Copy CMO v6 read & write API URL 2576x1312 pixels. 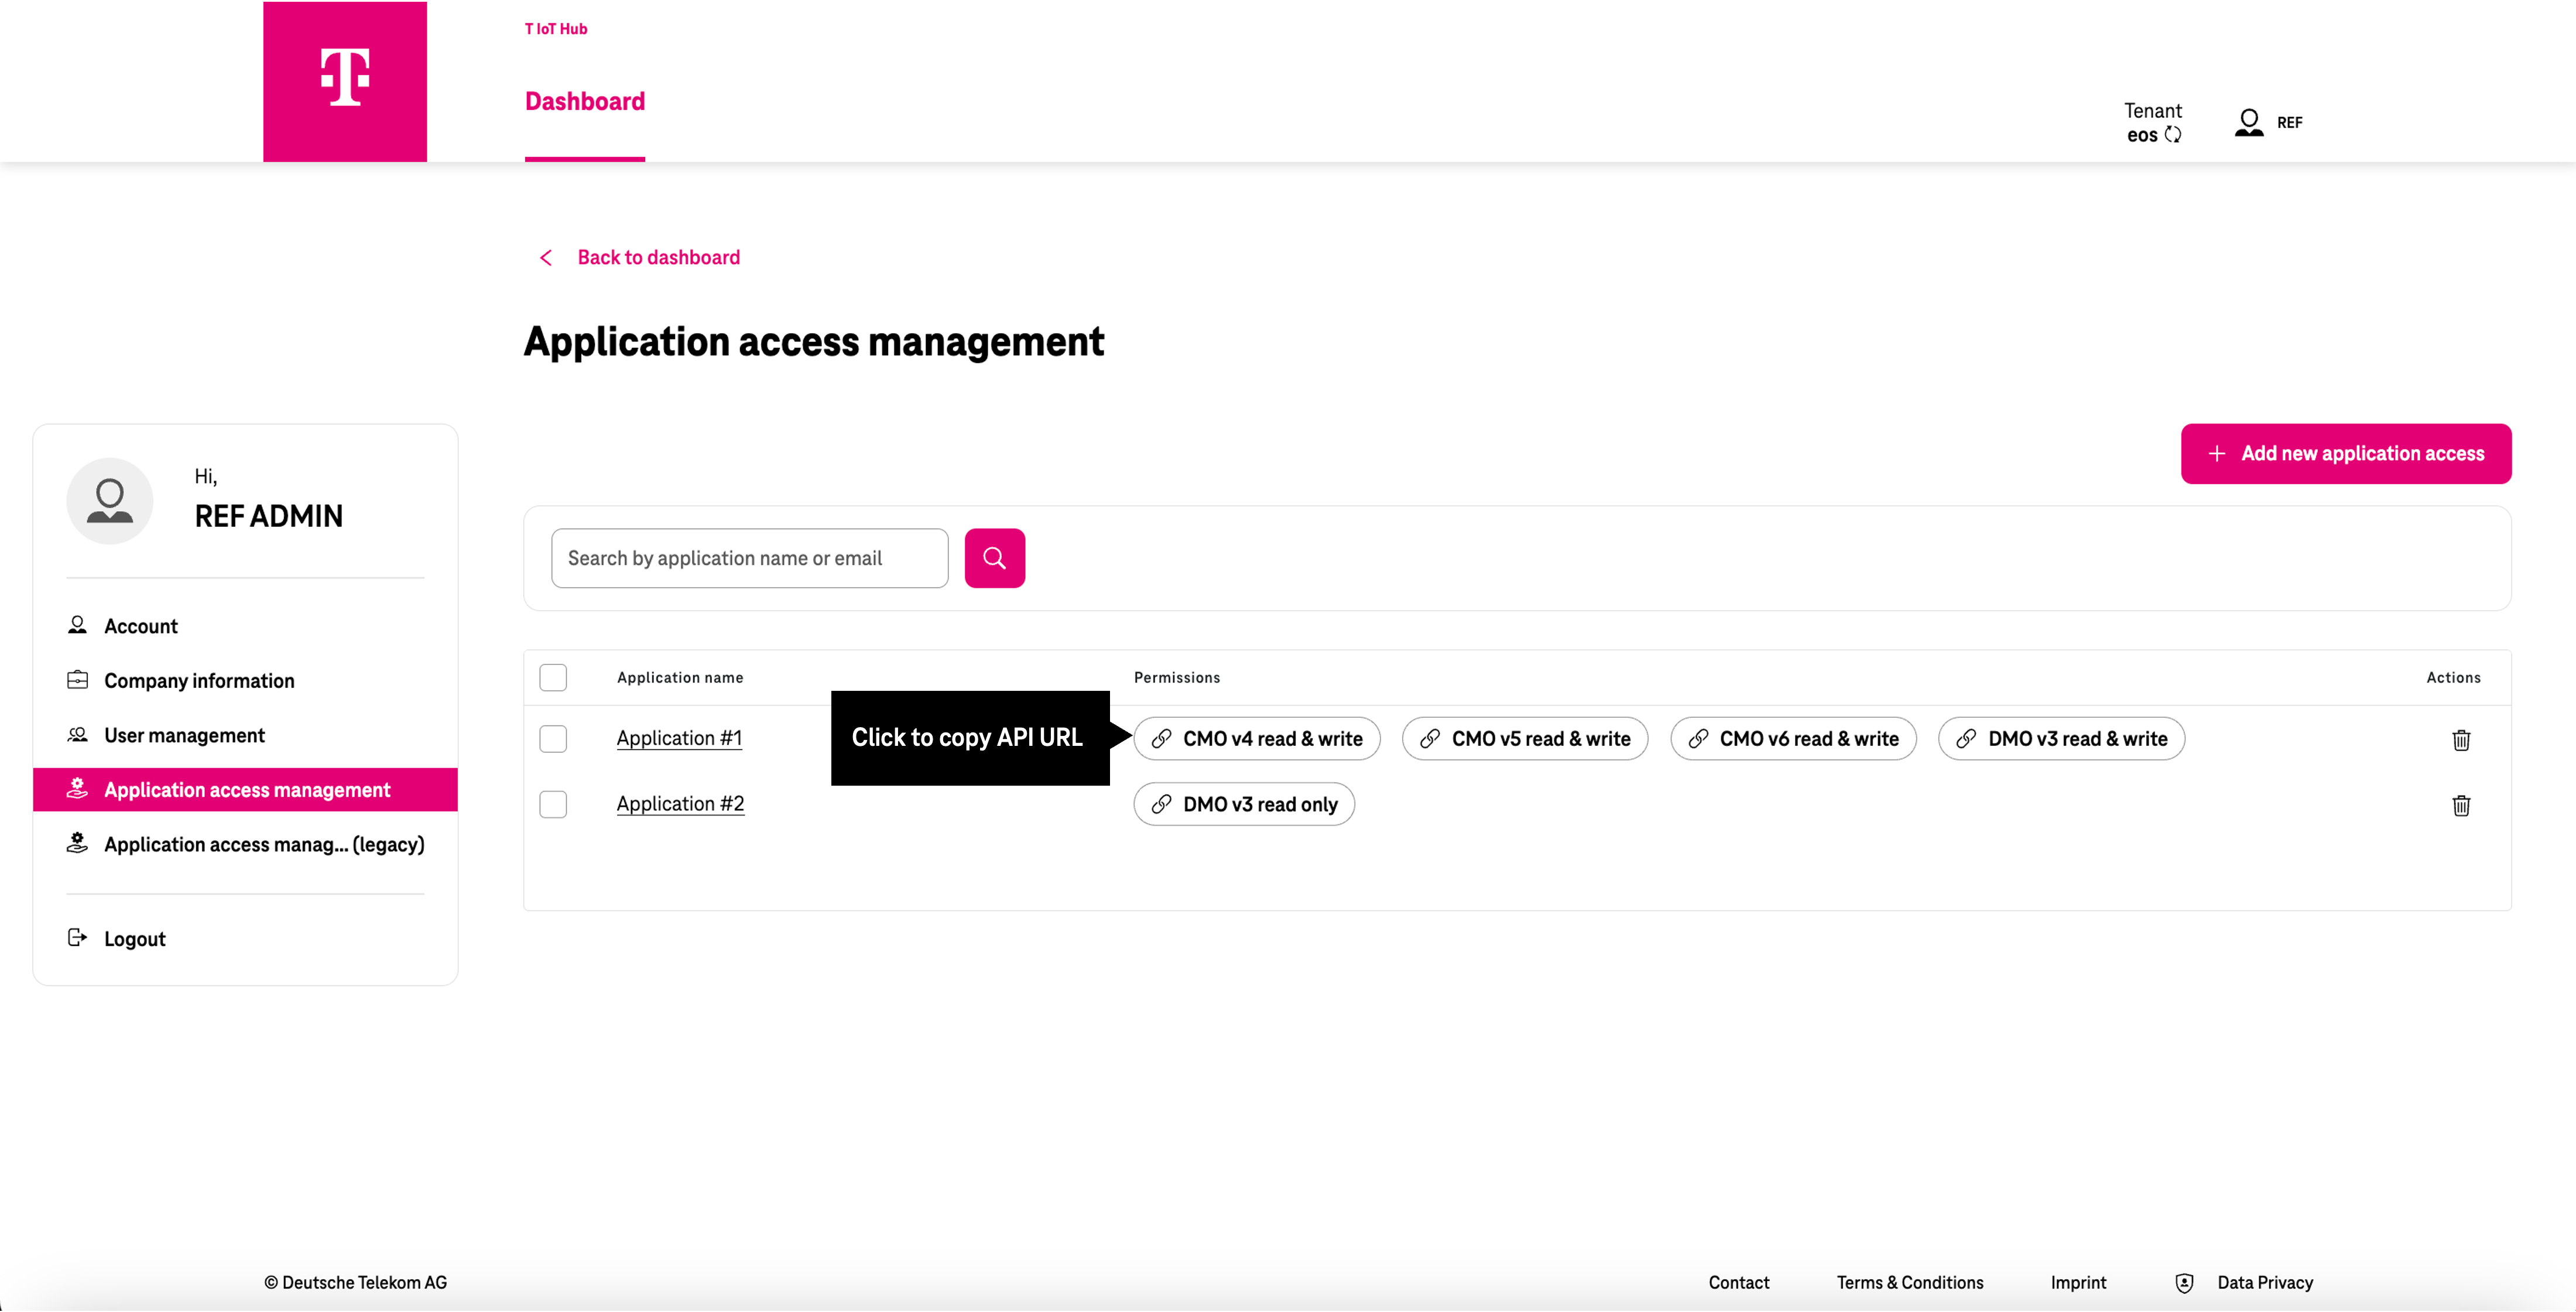coord(1793,739)
